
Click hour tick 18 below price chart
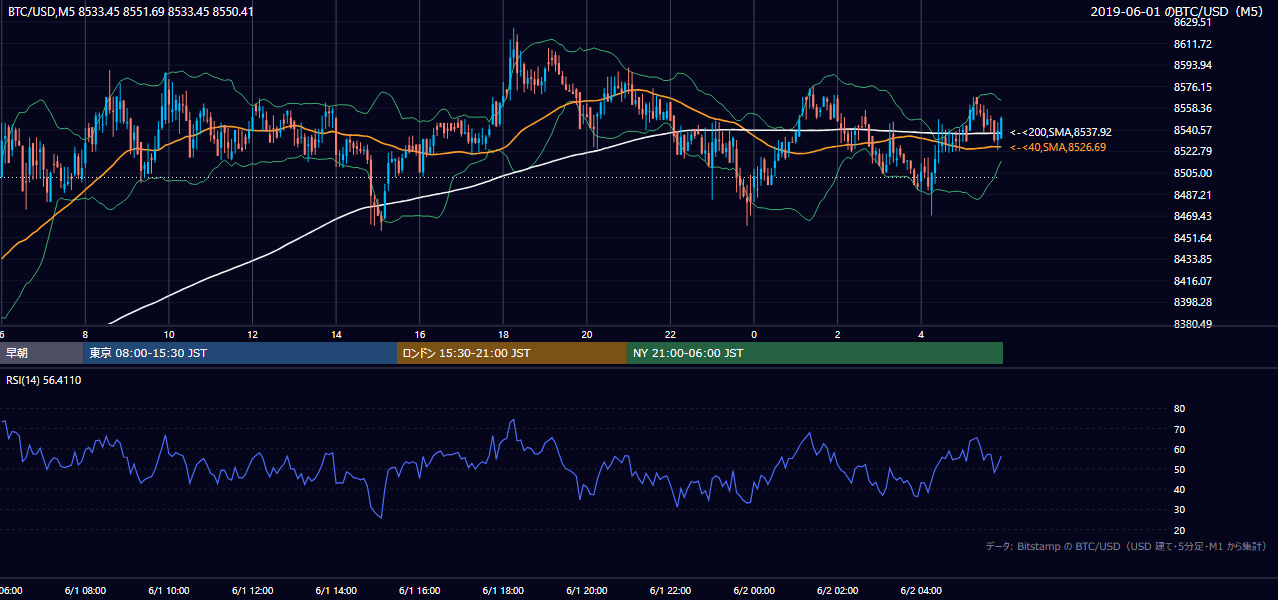(x=504, y=334)
